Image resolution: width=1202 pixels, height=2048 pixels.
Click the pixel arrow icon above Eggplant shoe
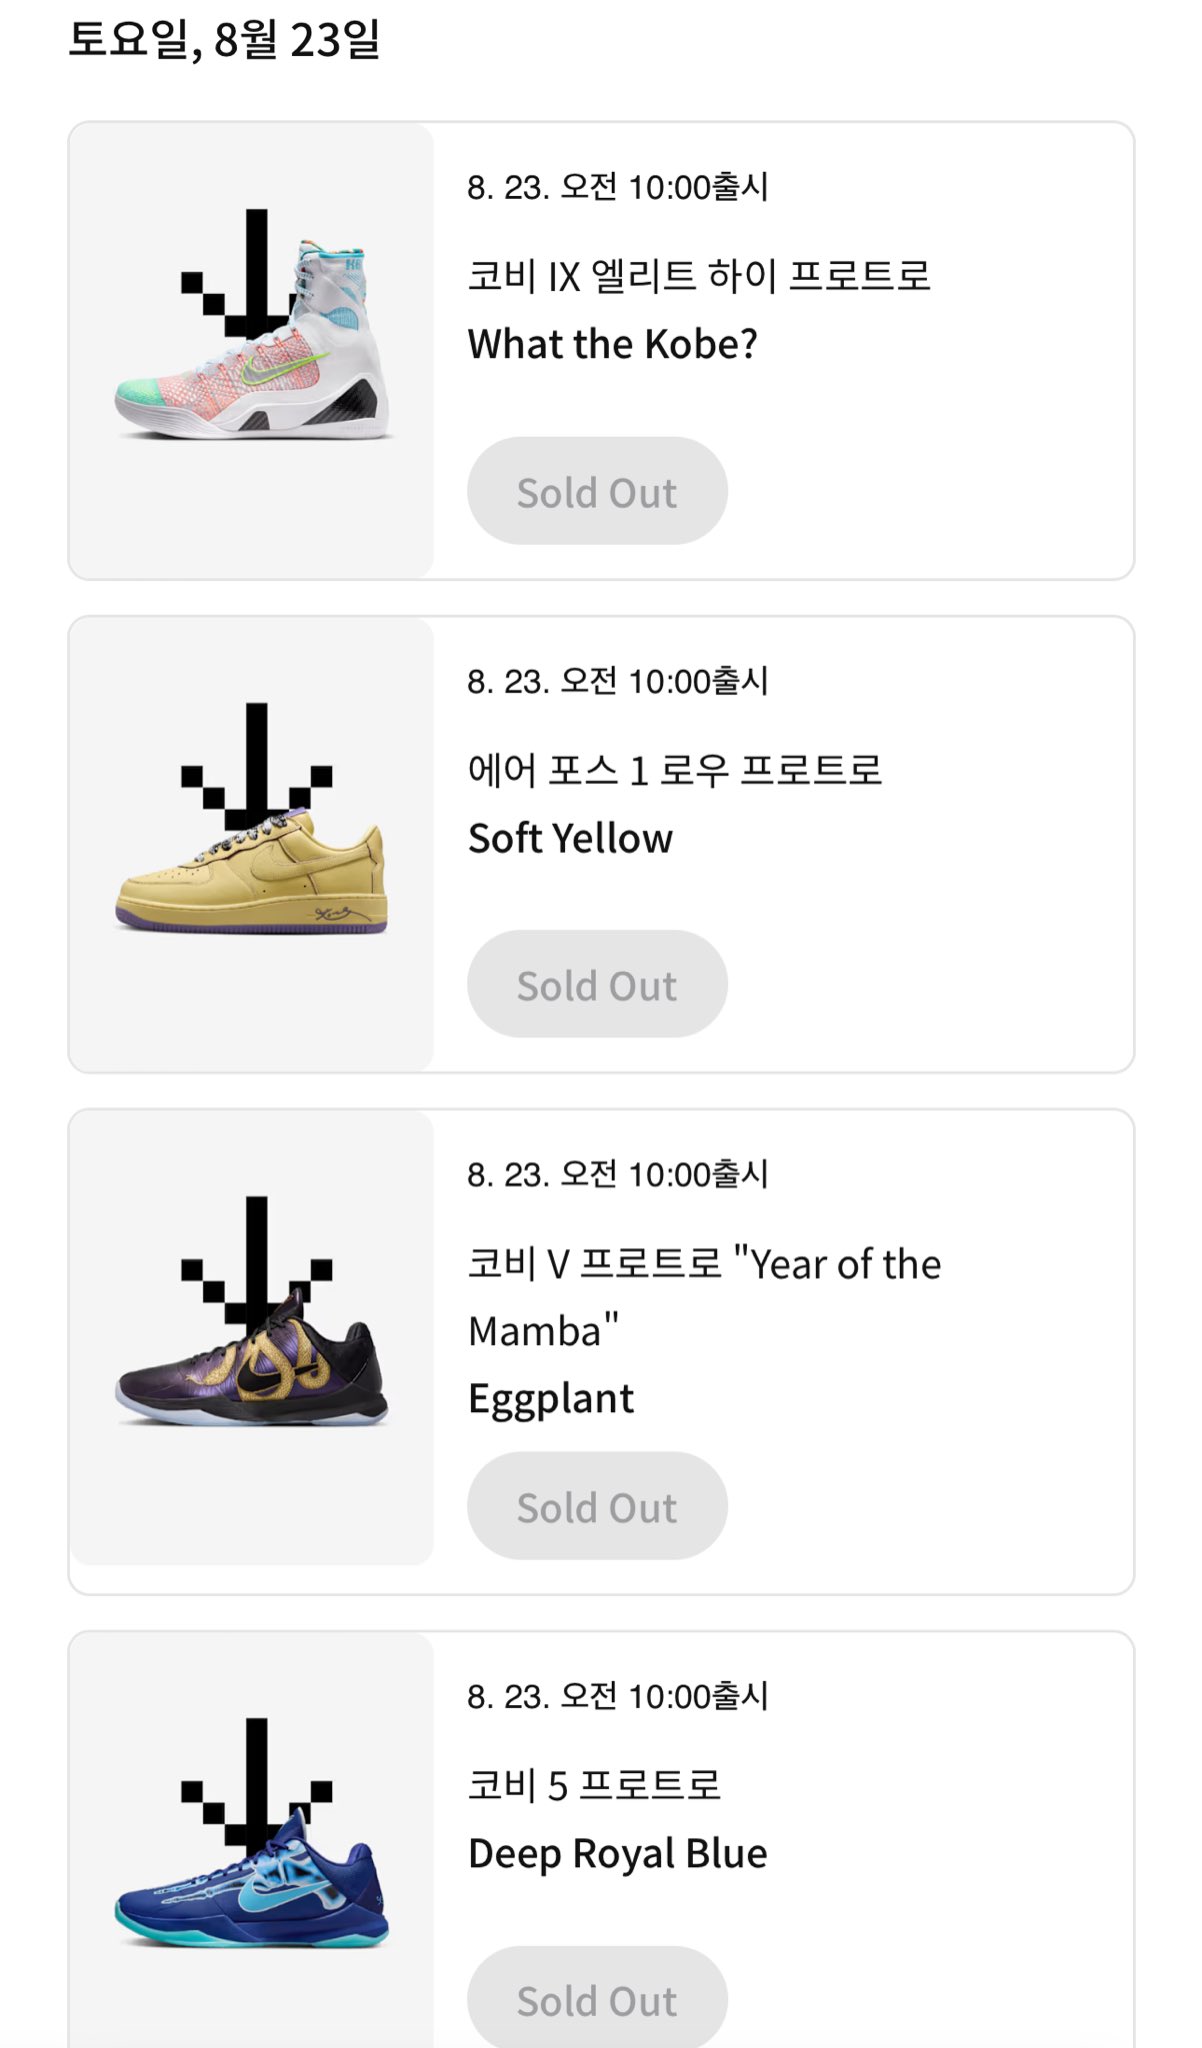[256, 1258]
